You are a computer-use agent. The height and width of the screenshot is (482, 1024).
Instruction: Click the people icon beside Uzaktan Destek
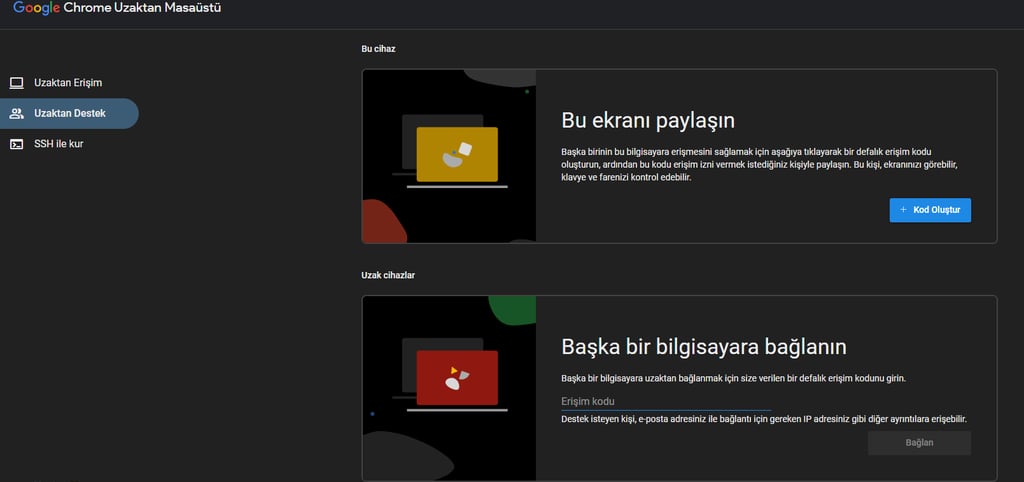coord(16,114)
